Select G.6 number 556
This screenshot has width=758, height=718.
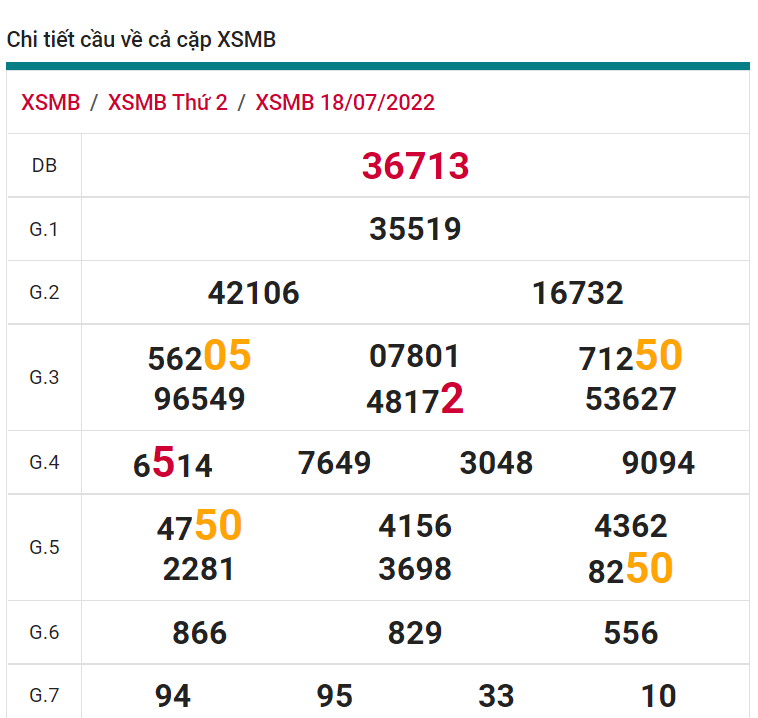coord(630,633)
